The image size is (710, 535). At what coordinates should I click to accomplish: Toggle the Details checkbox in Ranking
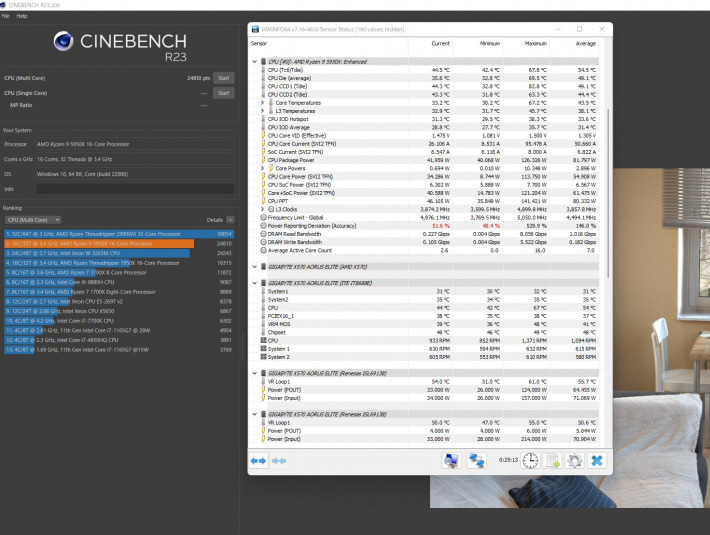click(228, 219)
